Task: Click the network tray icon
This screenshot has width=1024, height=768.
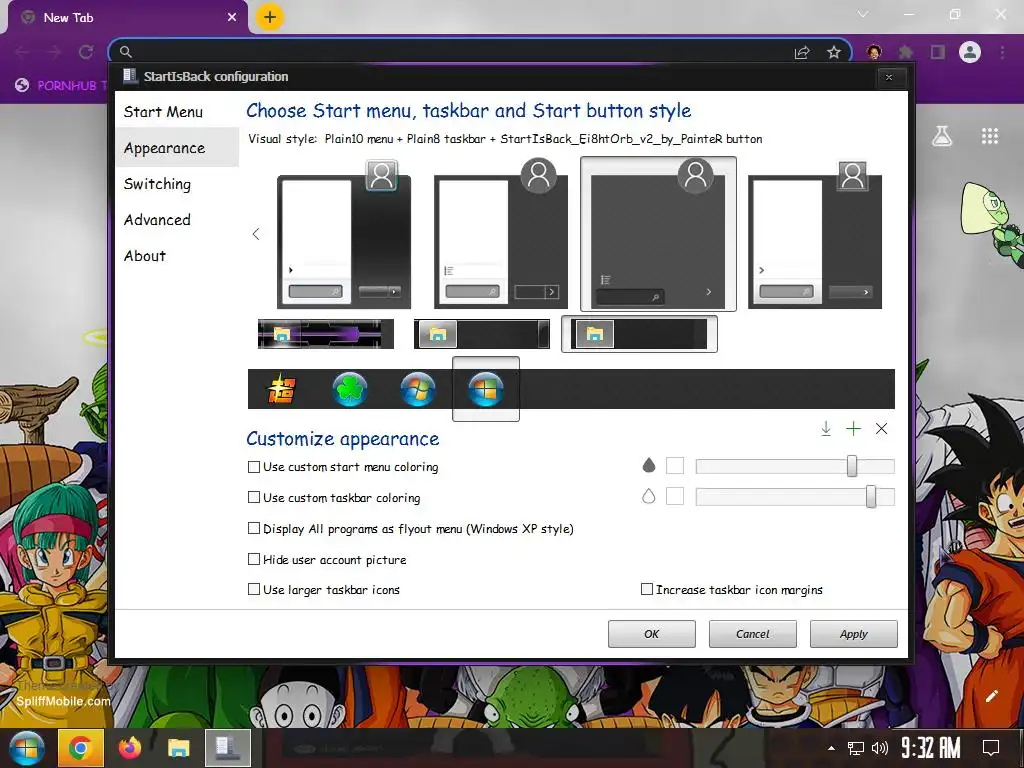Action: [x=856, y=748]
